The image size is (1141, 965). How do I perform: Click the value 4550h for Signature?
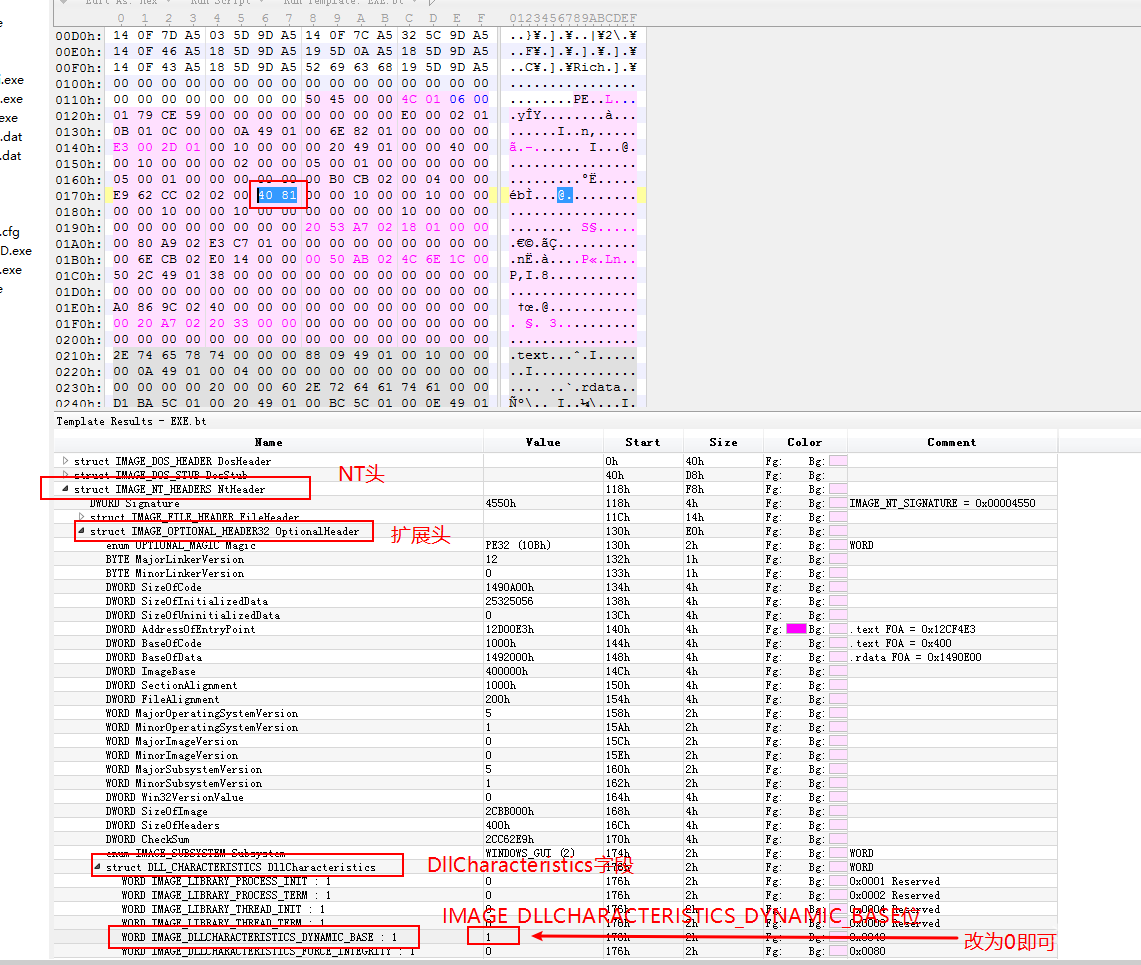coord(501,503)
